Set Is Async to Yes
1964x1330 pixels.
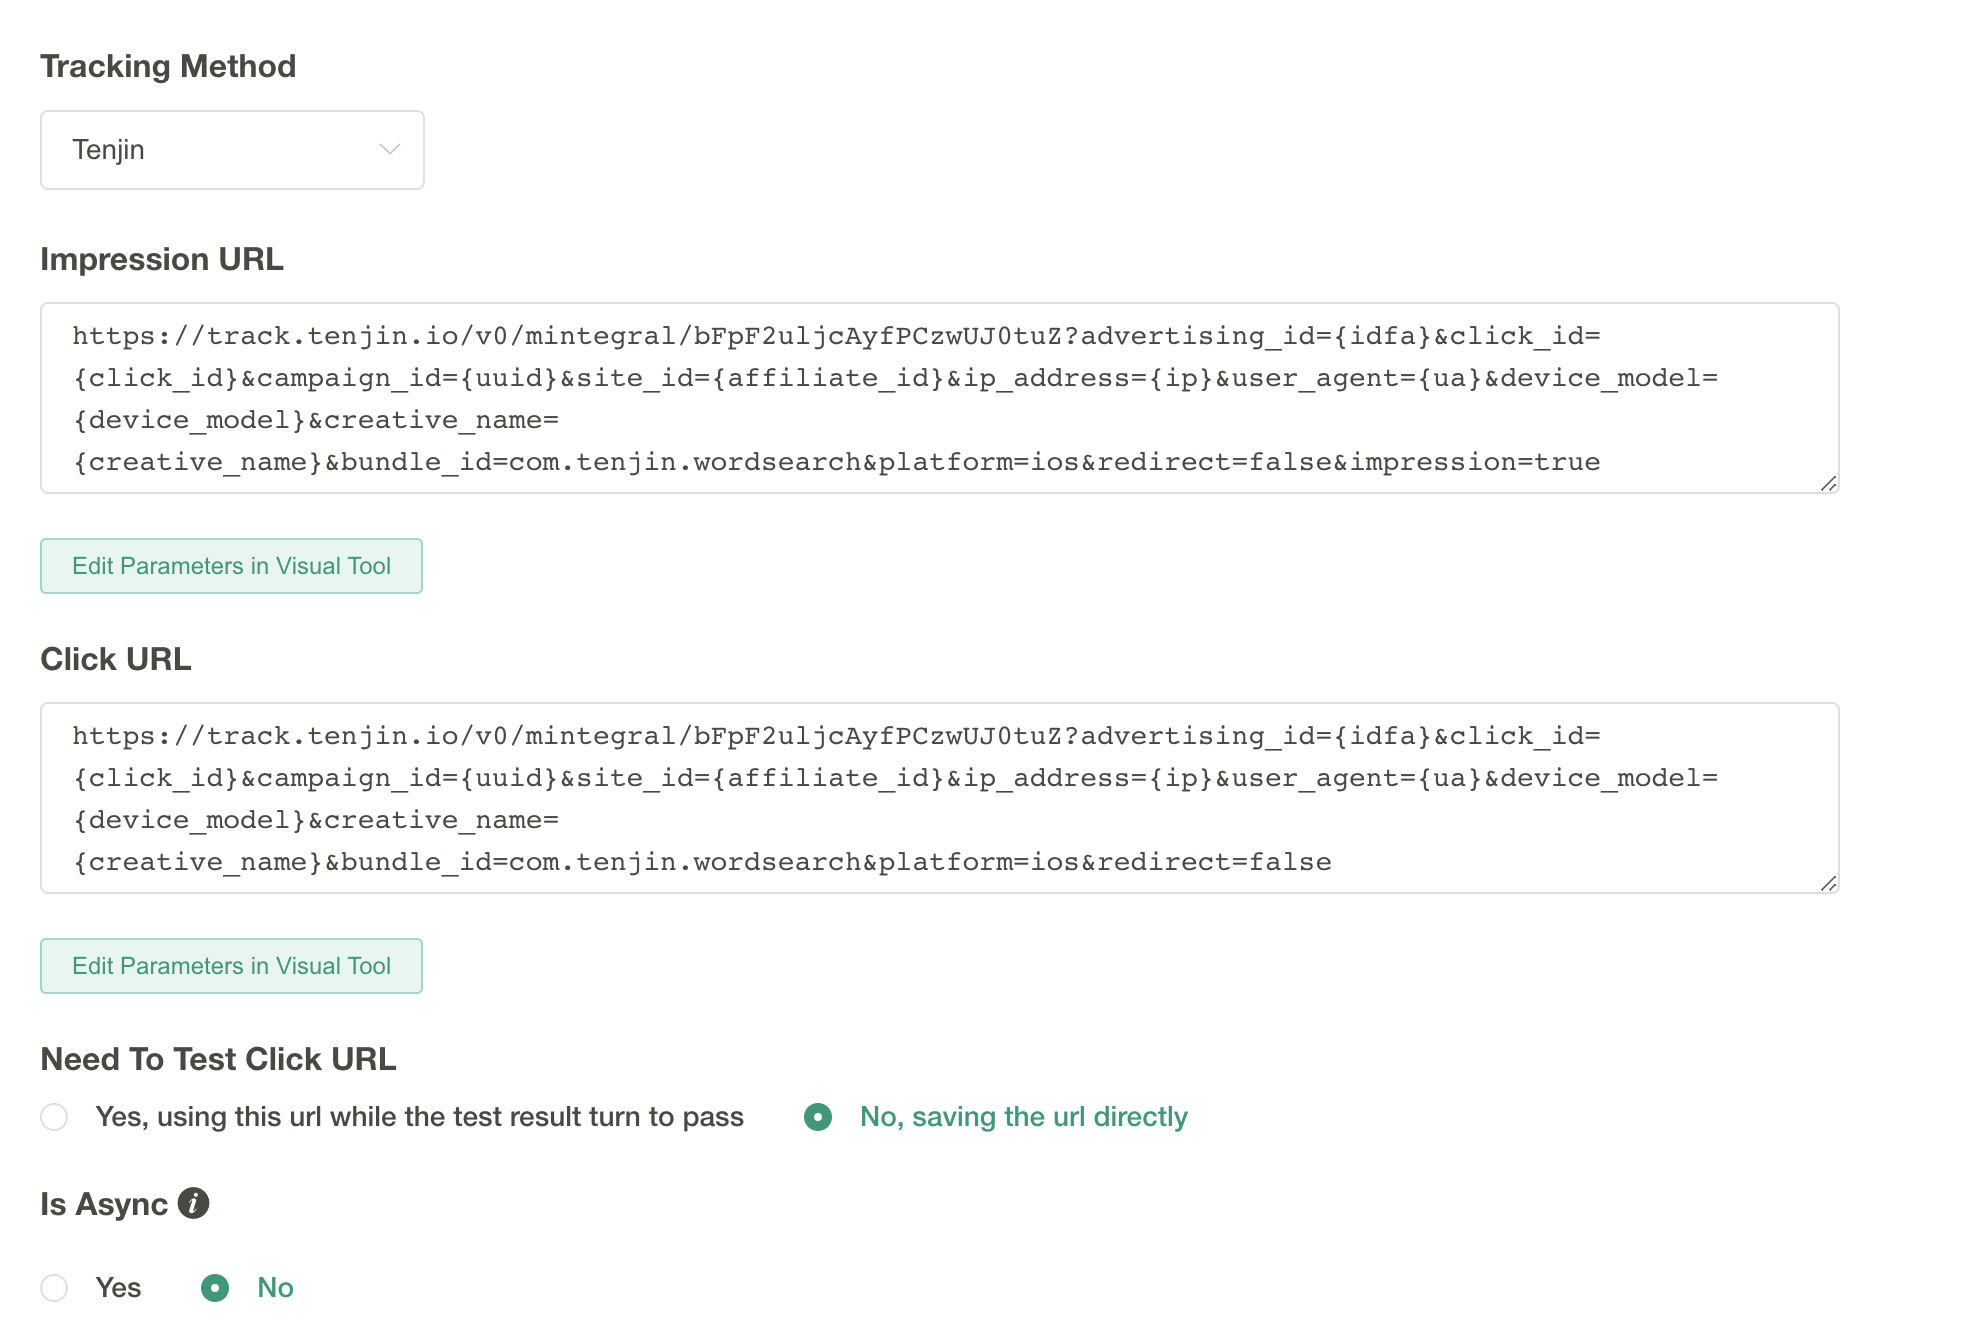54,1288
